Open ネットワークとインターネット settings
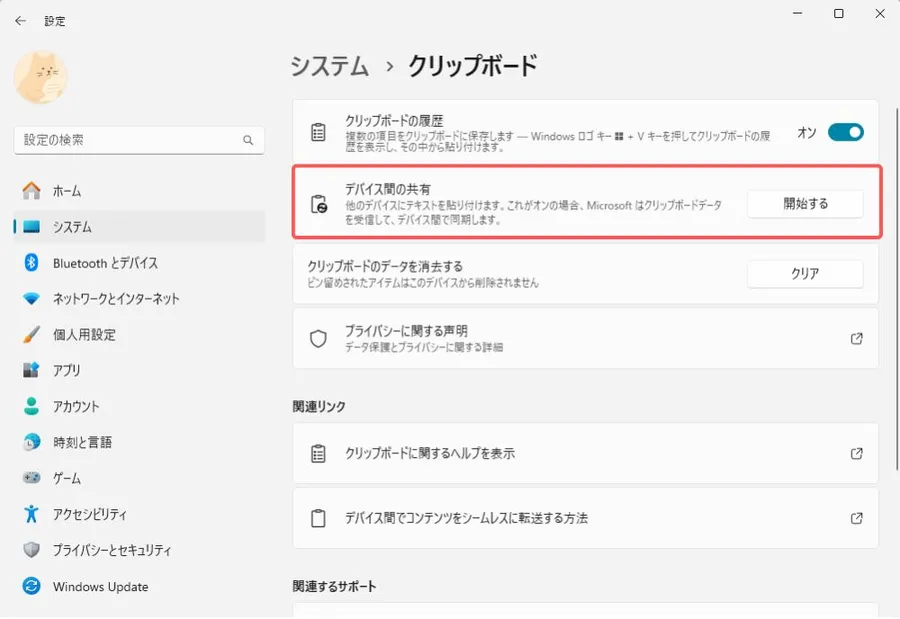900x619 pixels. point(116,299)
